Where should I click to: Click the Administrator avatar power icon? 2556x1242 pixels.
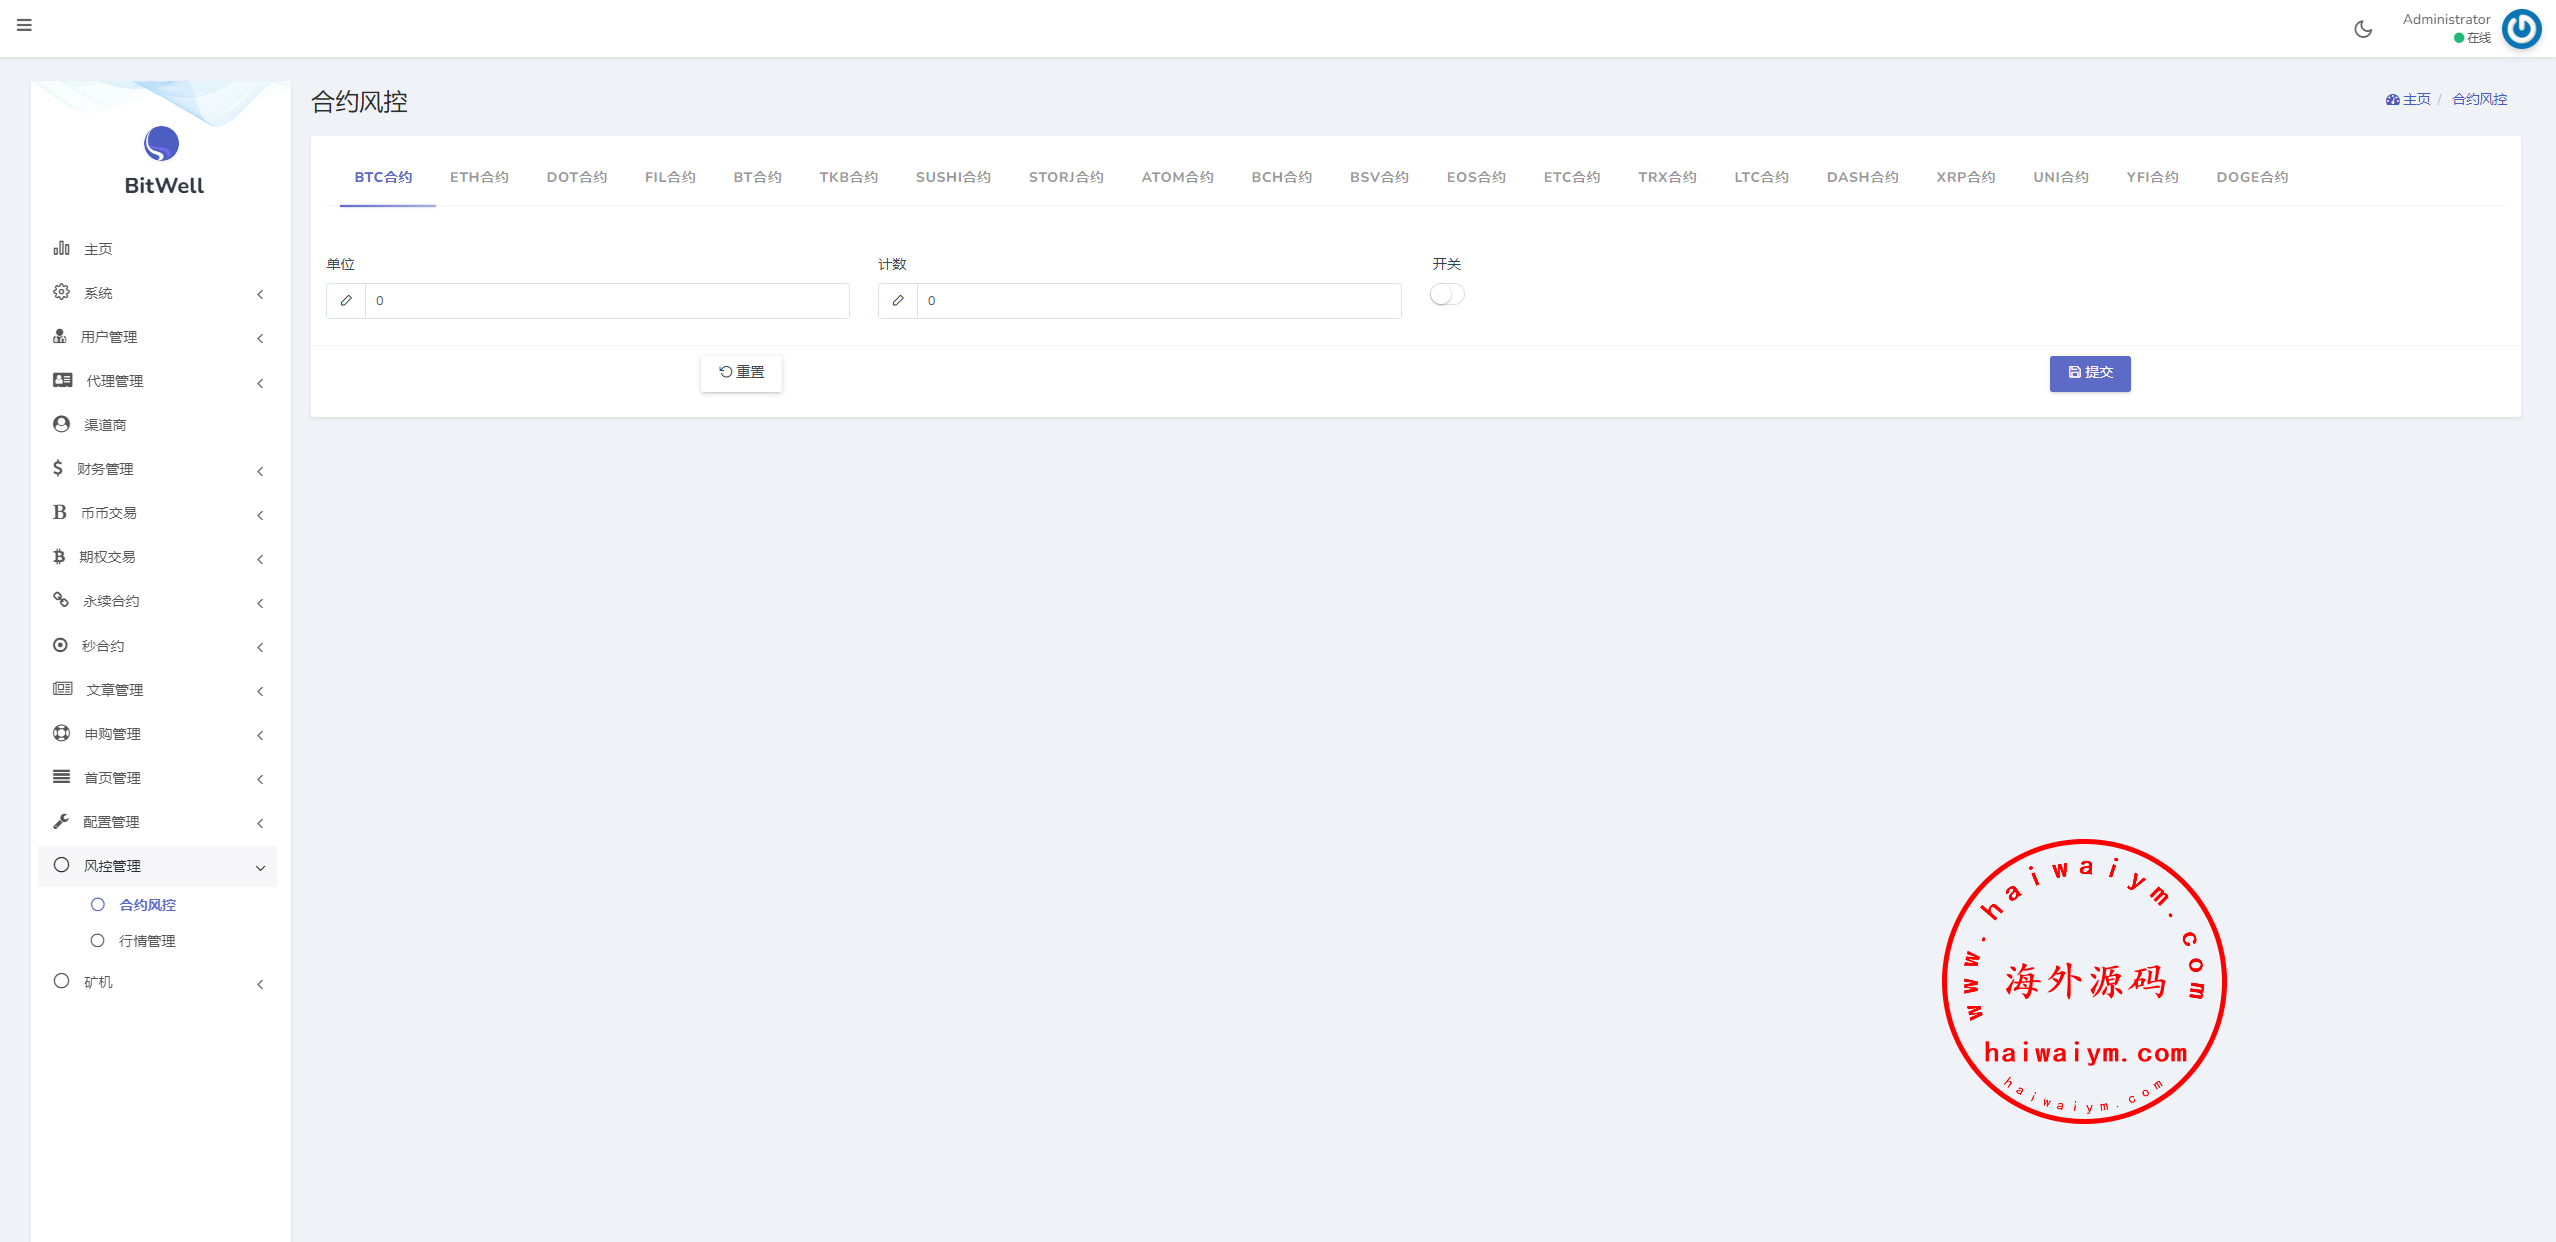click(x=2521, y=29)
